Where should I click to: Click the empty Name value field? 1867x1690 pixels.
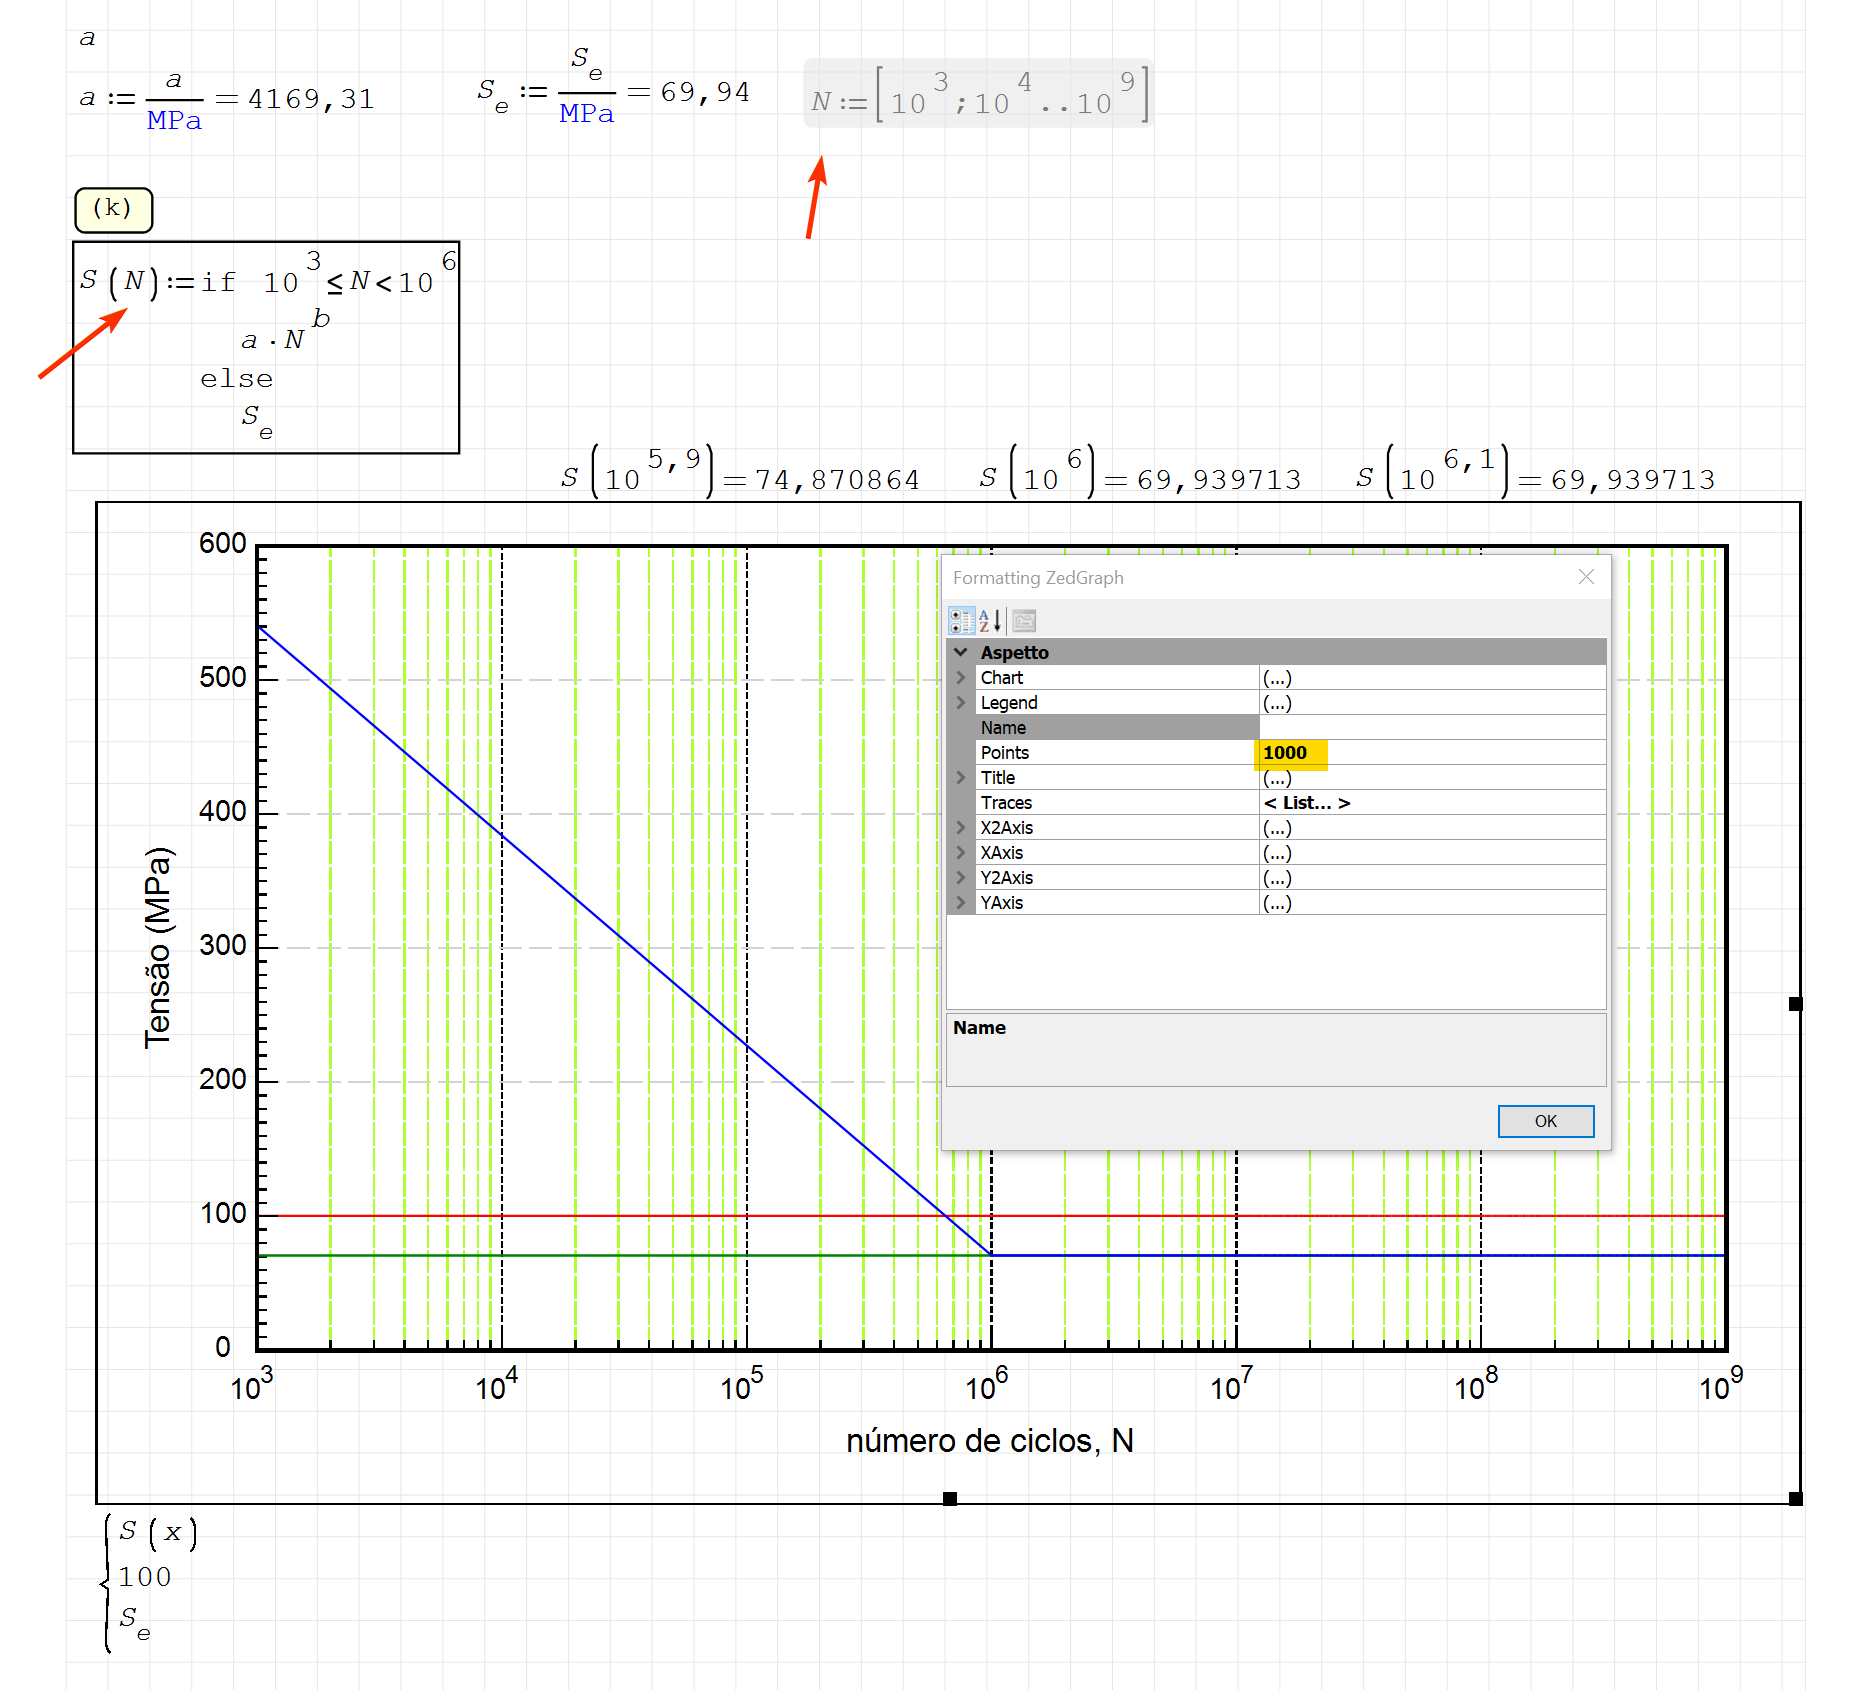click(1430, 728)
